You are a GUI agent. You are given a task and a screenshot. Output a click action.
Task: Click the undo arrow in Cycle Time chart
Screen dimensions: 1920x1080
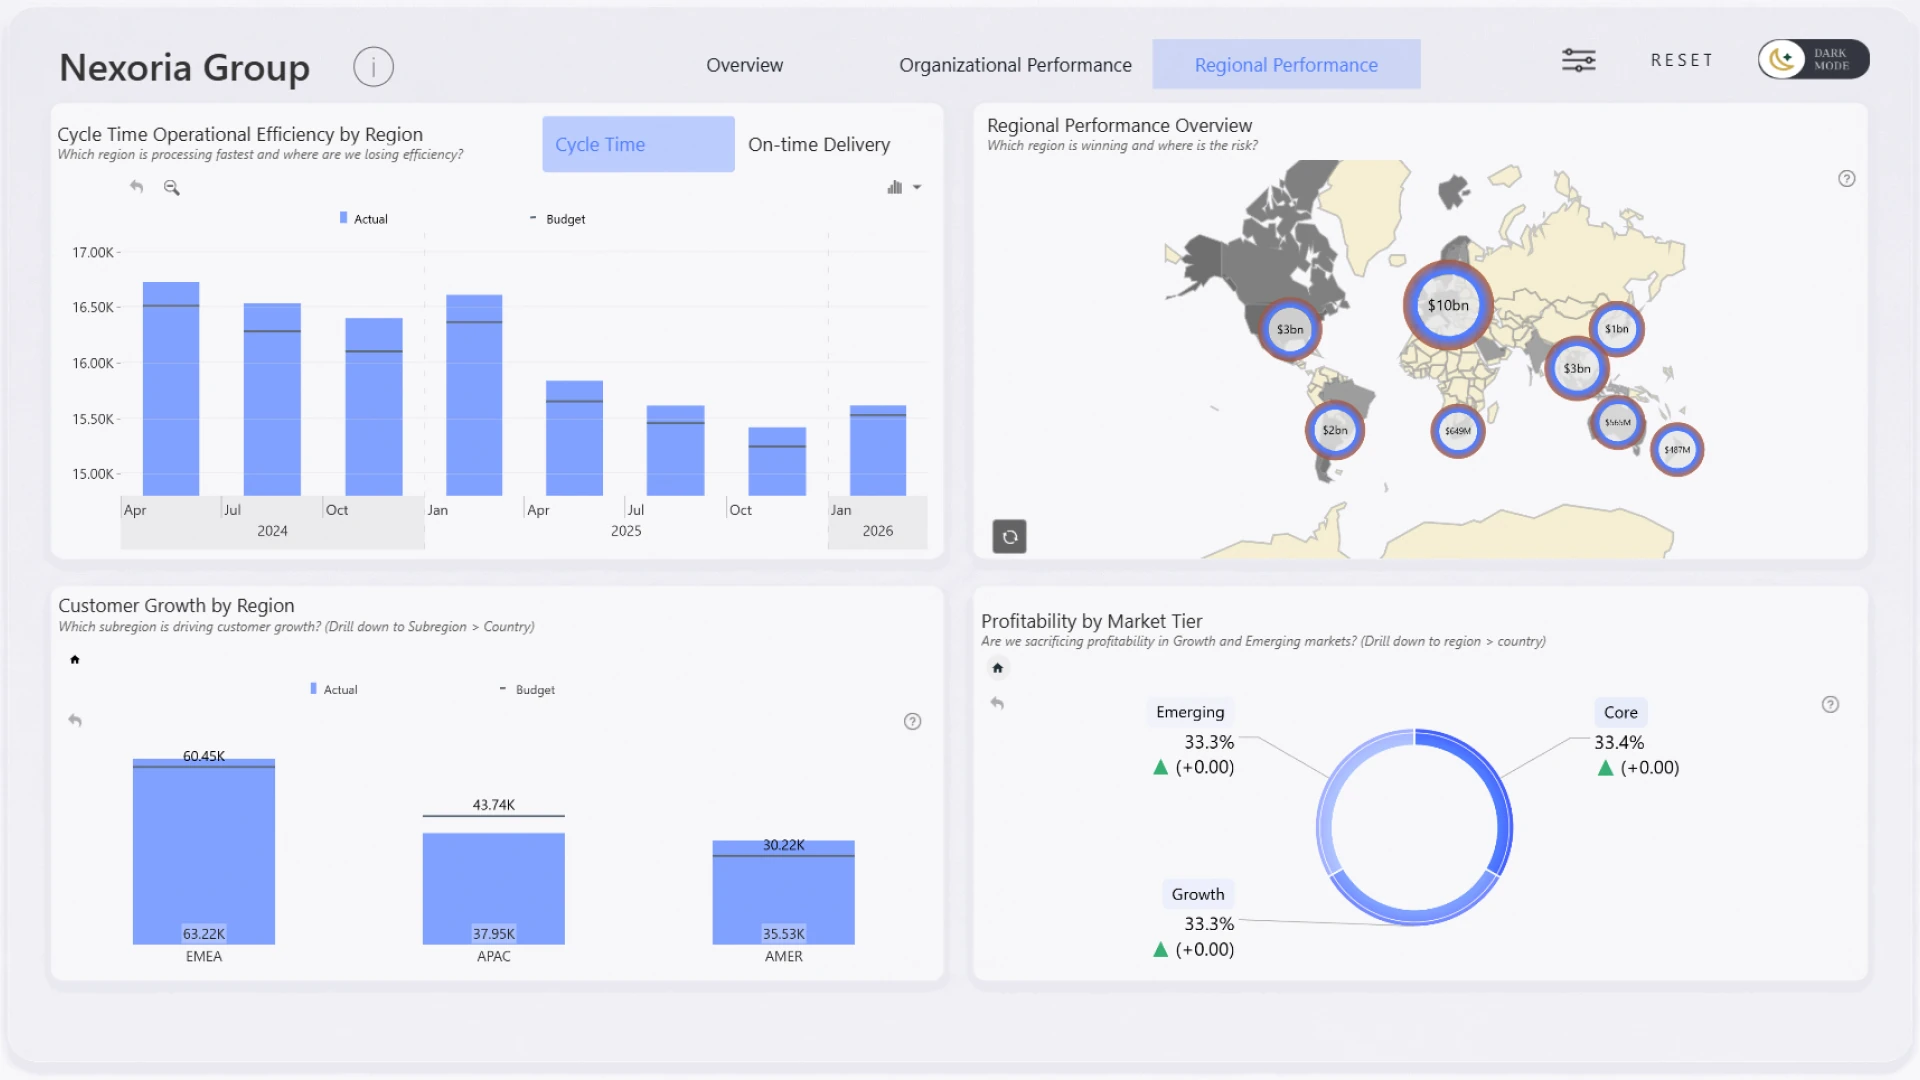click(x=137, y=187)
